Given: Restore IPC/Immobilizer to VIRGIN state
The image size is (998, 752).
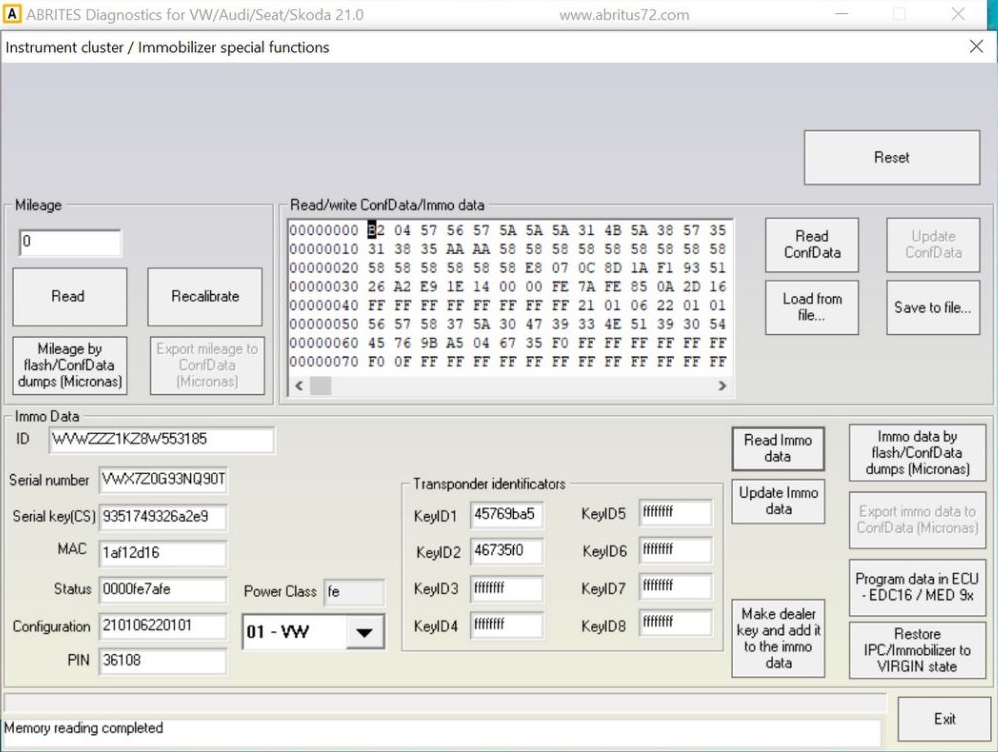Looking at the screenshot, I should pos(917,650).
